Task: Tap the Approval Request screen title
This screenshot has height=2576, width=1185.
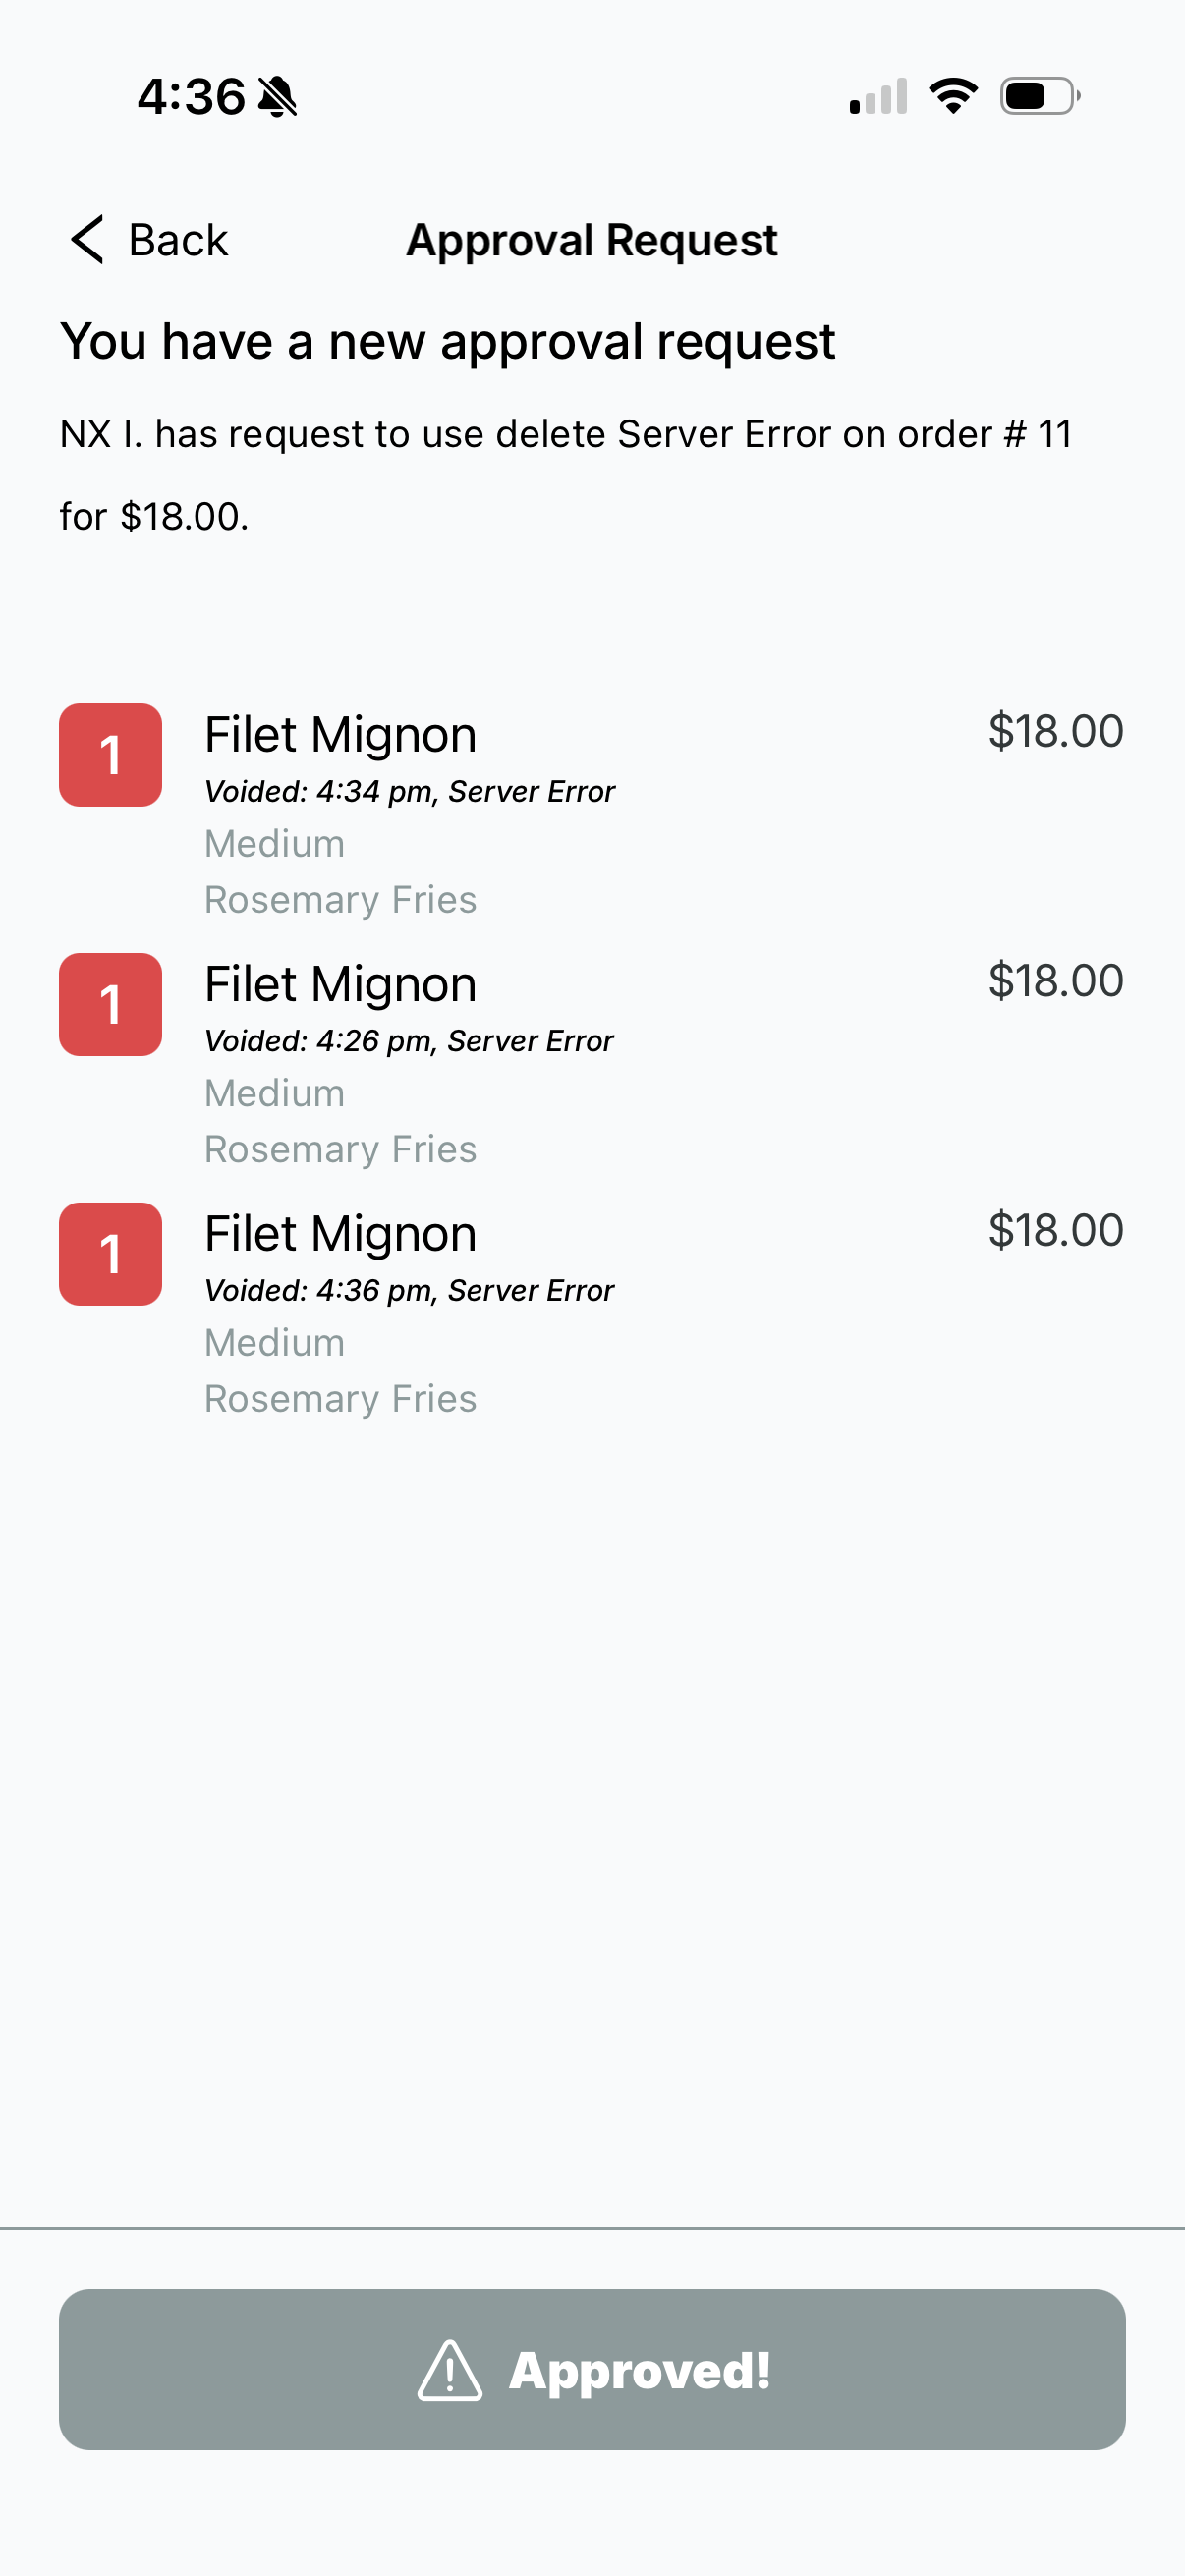Action: point(592,240)
